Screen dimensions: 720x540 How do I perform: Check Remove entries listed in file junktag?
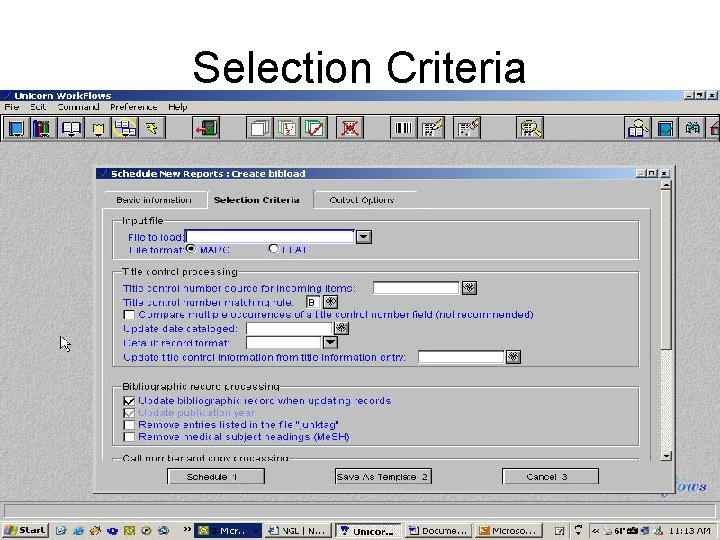[x=129, y=425]
